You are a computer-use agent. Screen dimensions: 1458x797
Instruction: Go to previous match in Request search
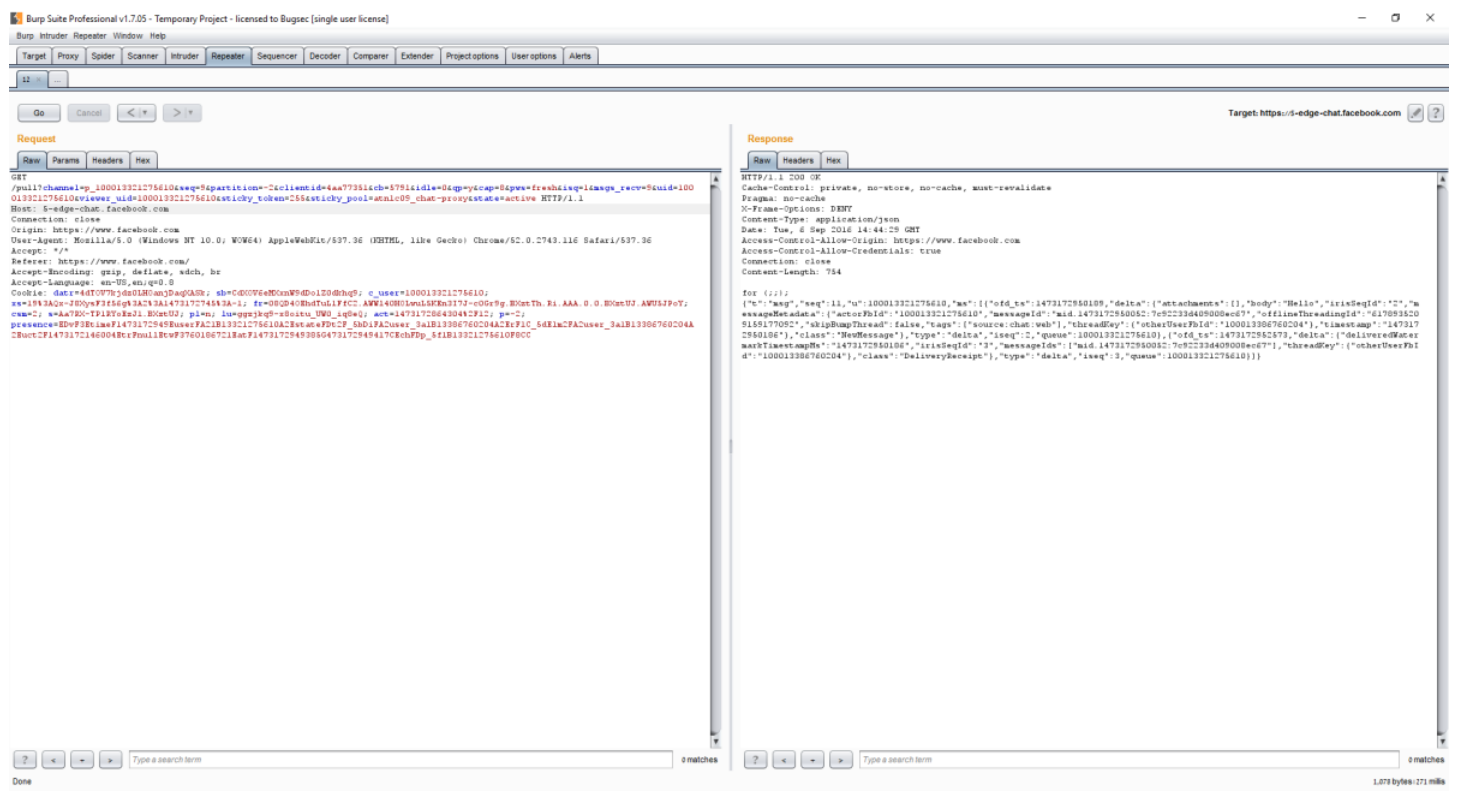(54, 760)
